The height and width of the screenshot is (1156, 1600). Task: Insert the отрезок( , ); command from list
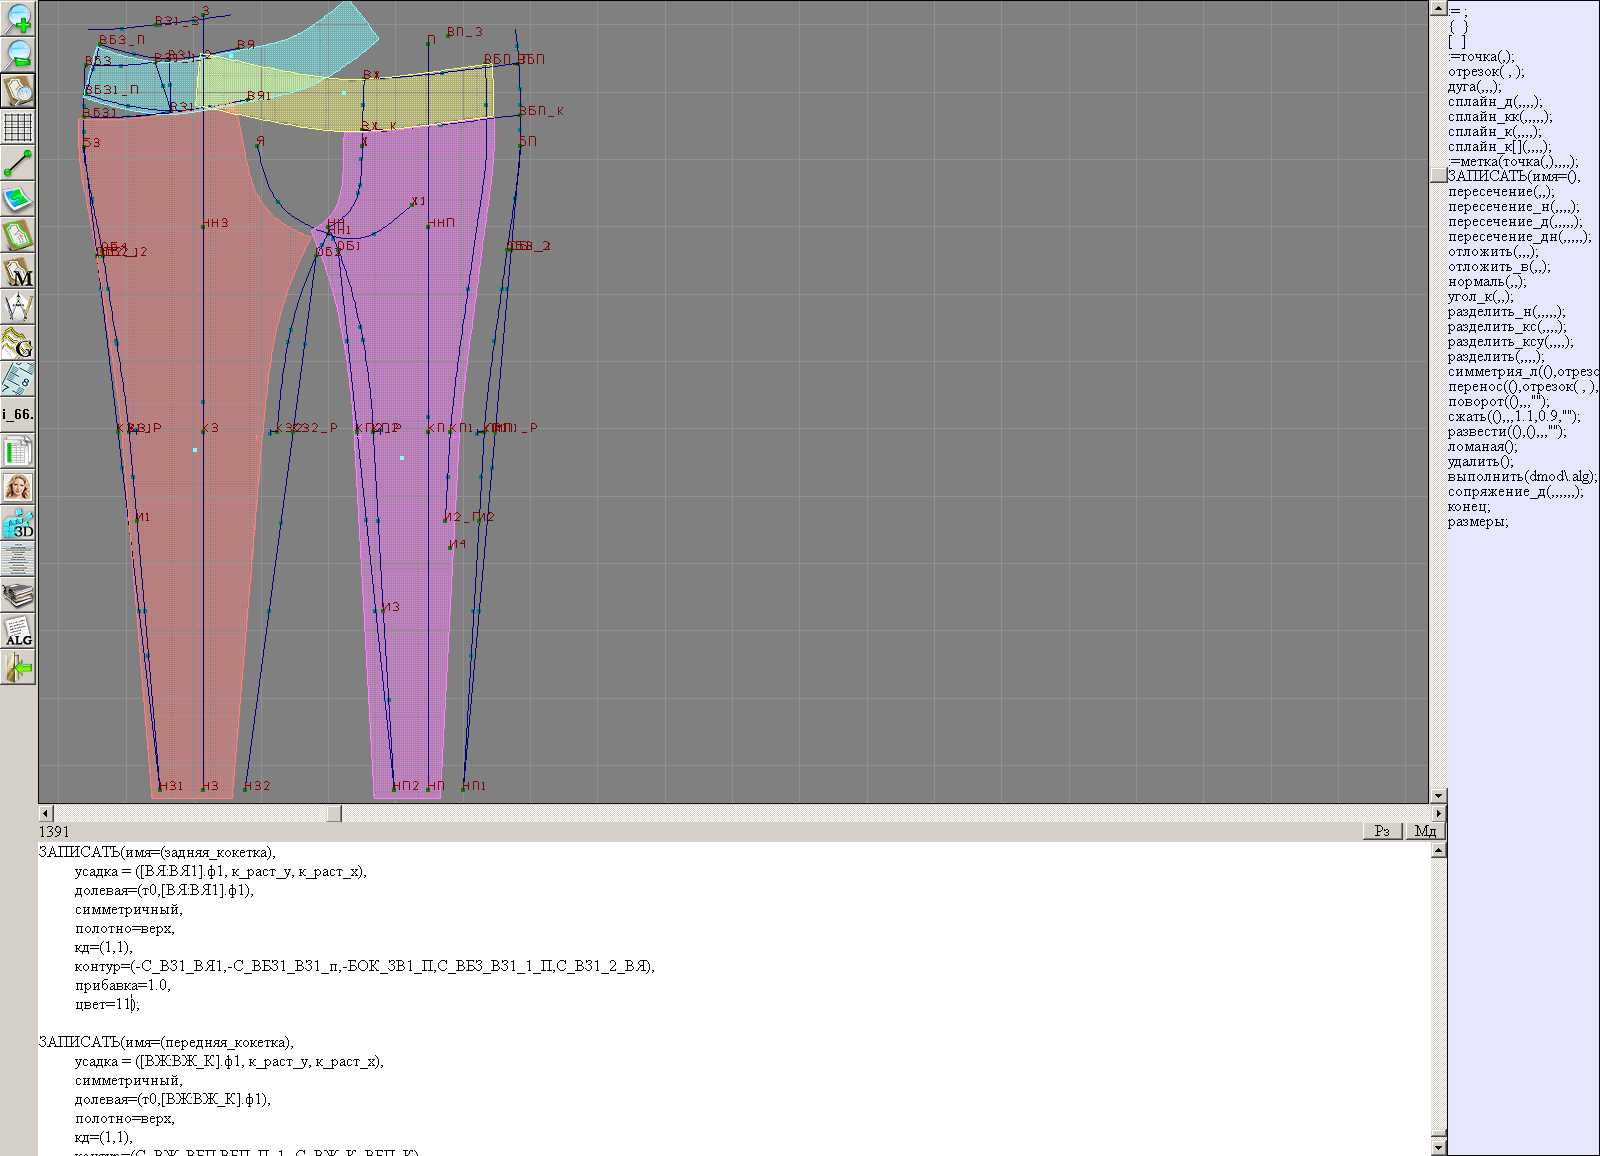[x=1486, y=72]
